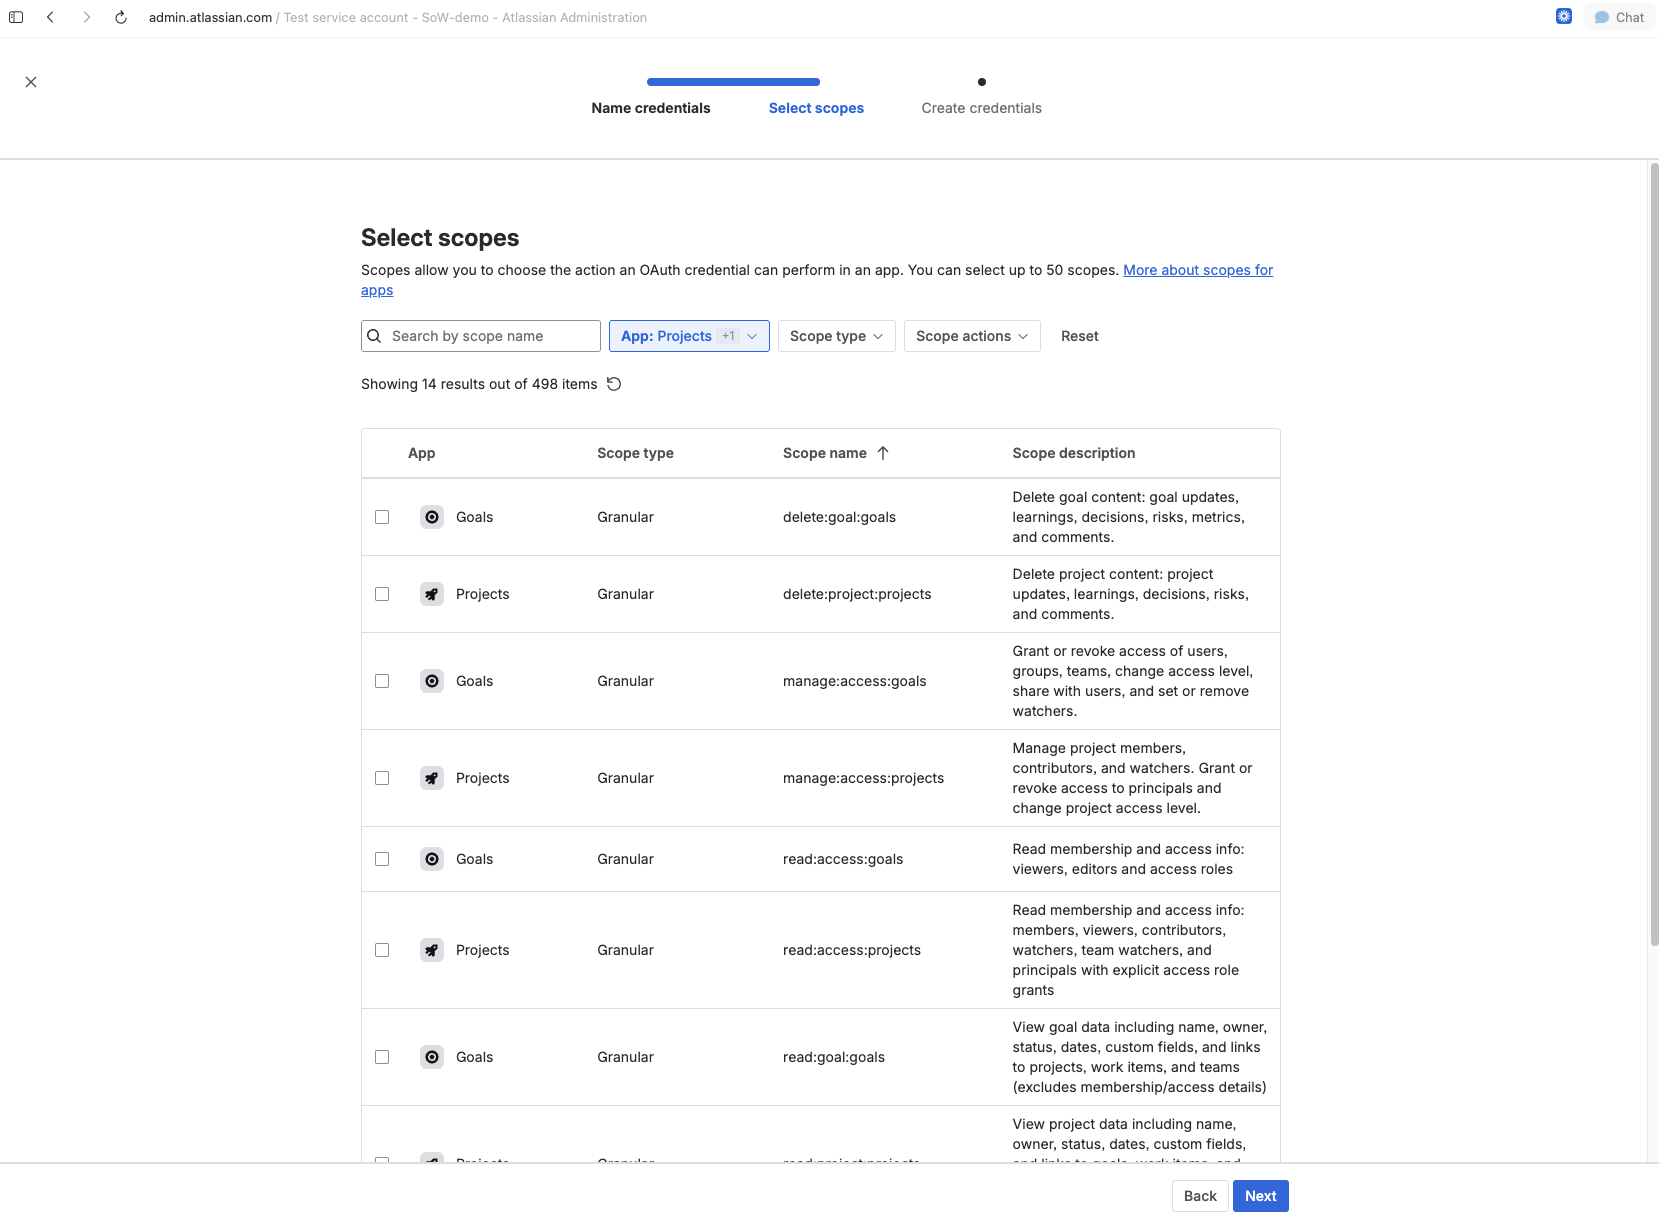This screenshot has height=1226, width=1659.
Task: Check the delete:project:projects scope checkbox
Action: coord(382,594)
